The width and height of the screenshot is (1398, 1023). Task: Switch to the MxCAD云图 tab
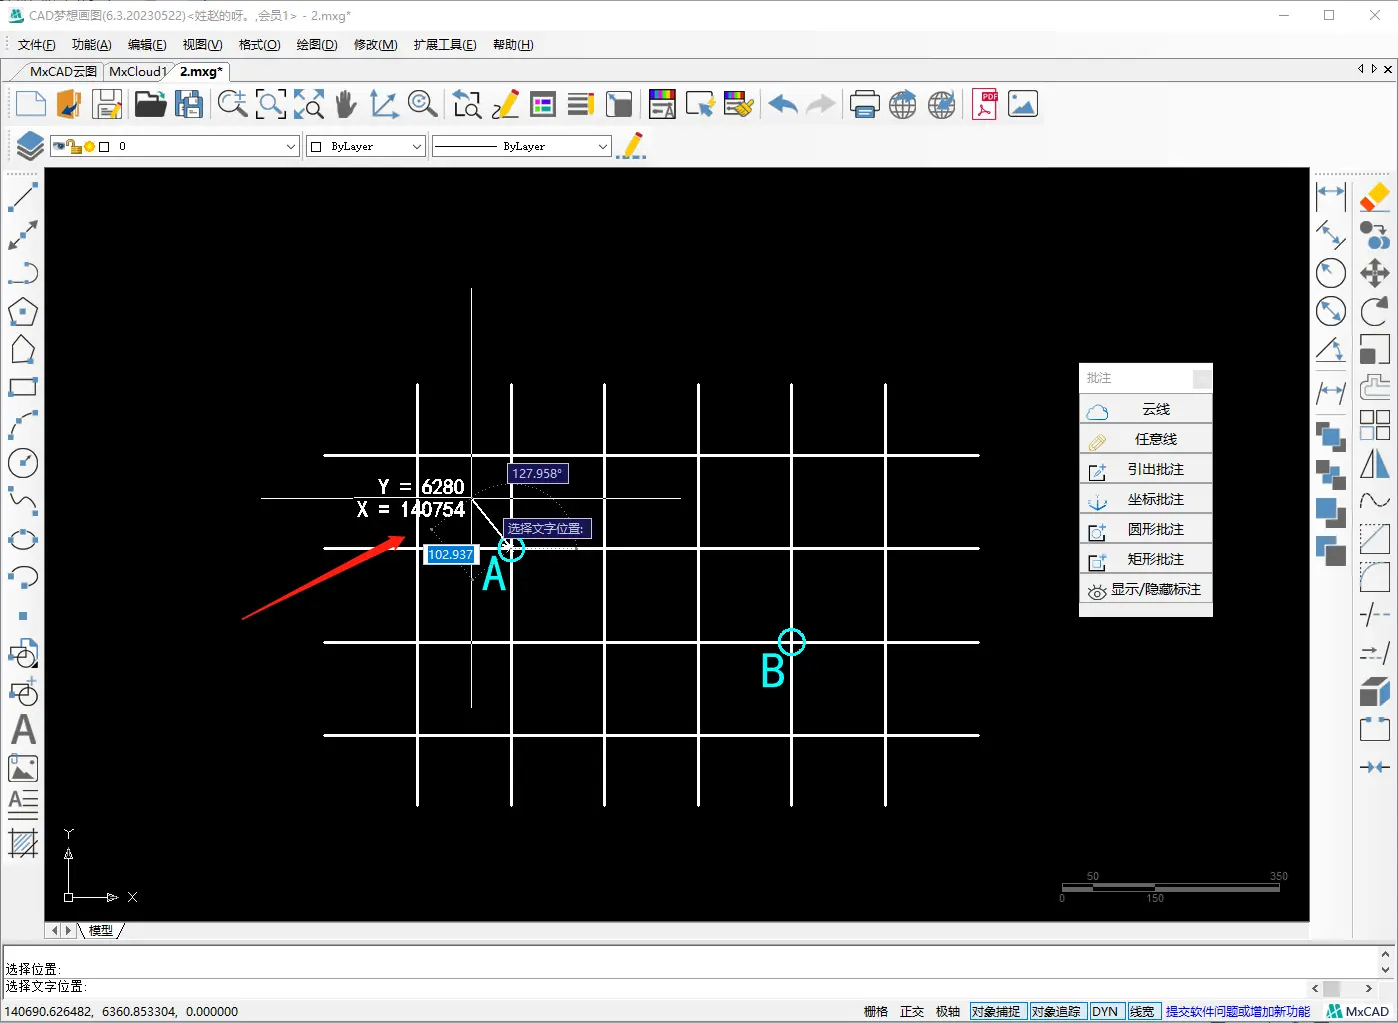click(62, 72)
